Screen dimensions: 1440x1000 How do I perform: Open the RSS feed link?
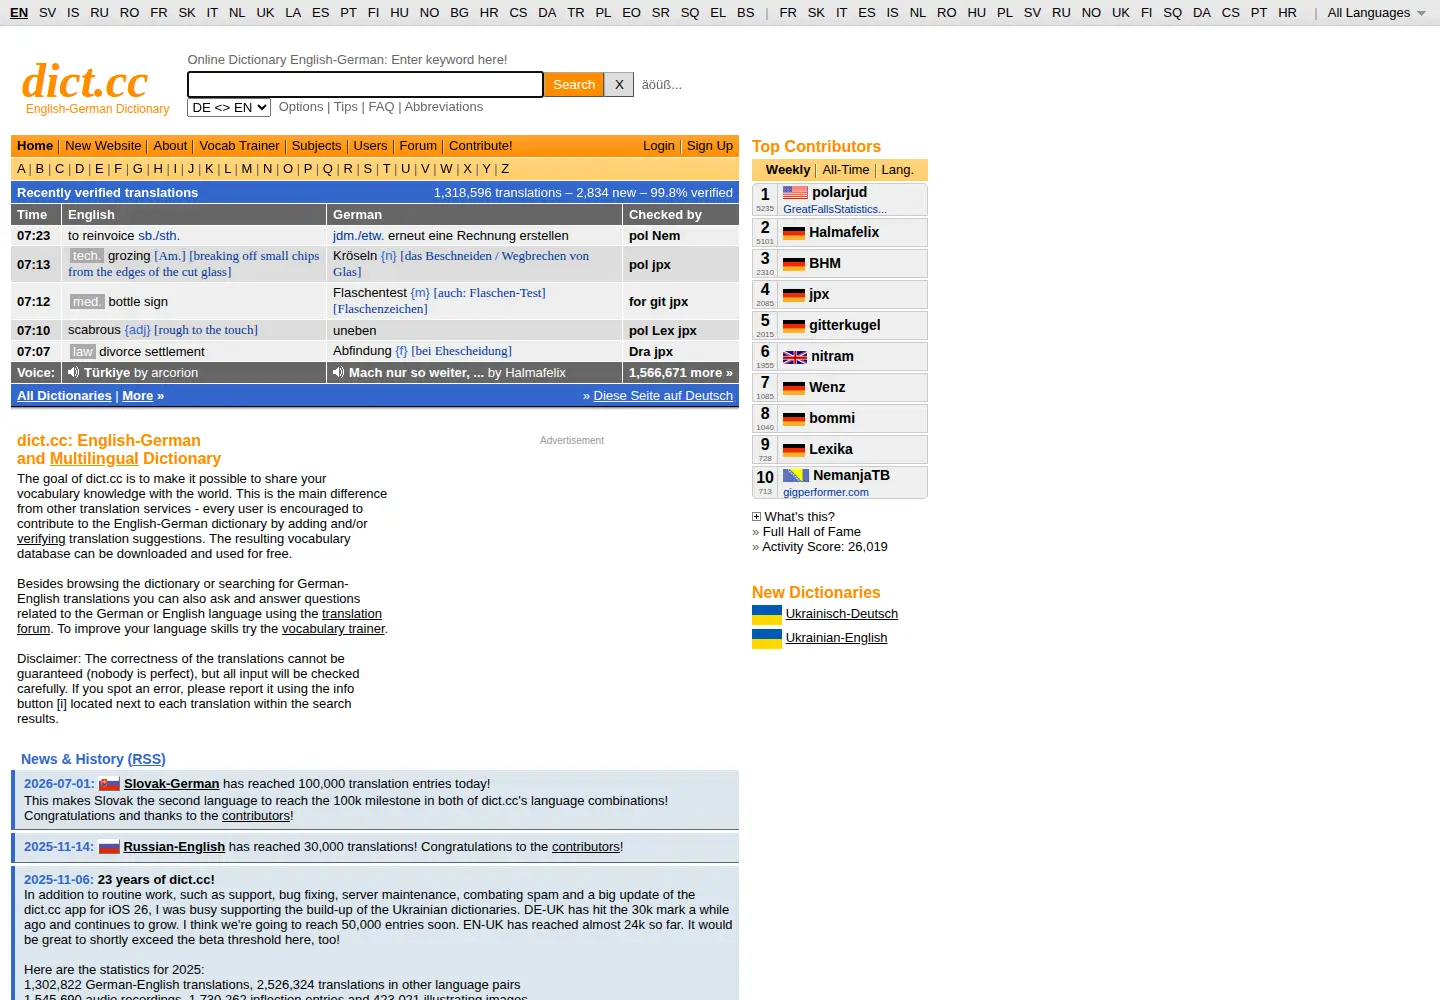146,760
